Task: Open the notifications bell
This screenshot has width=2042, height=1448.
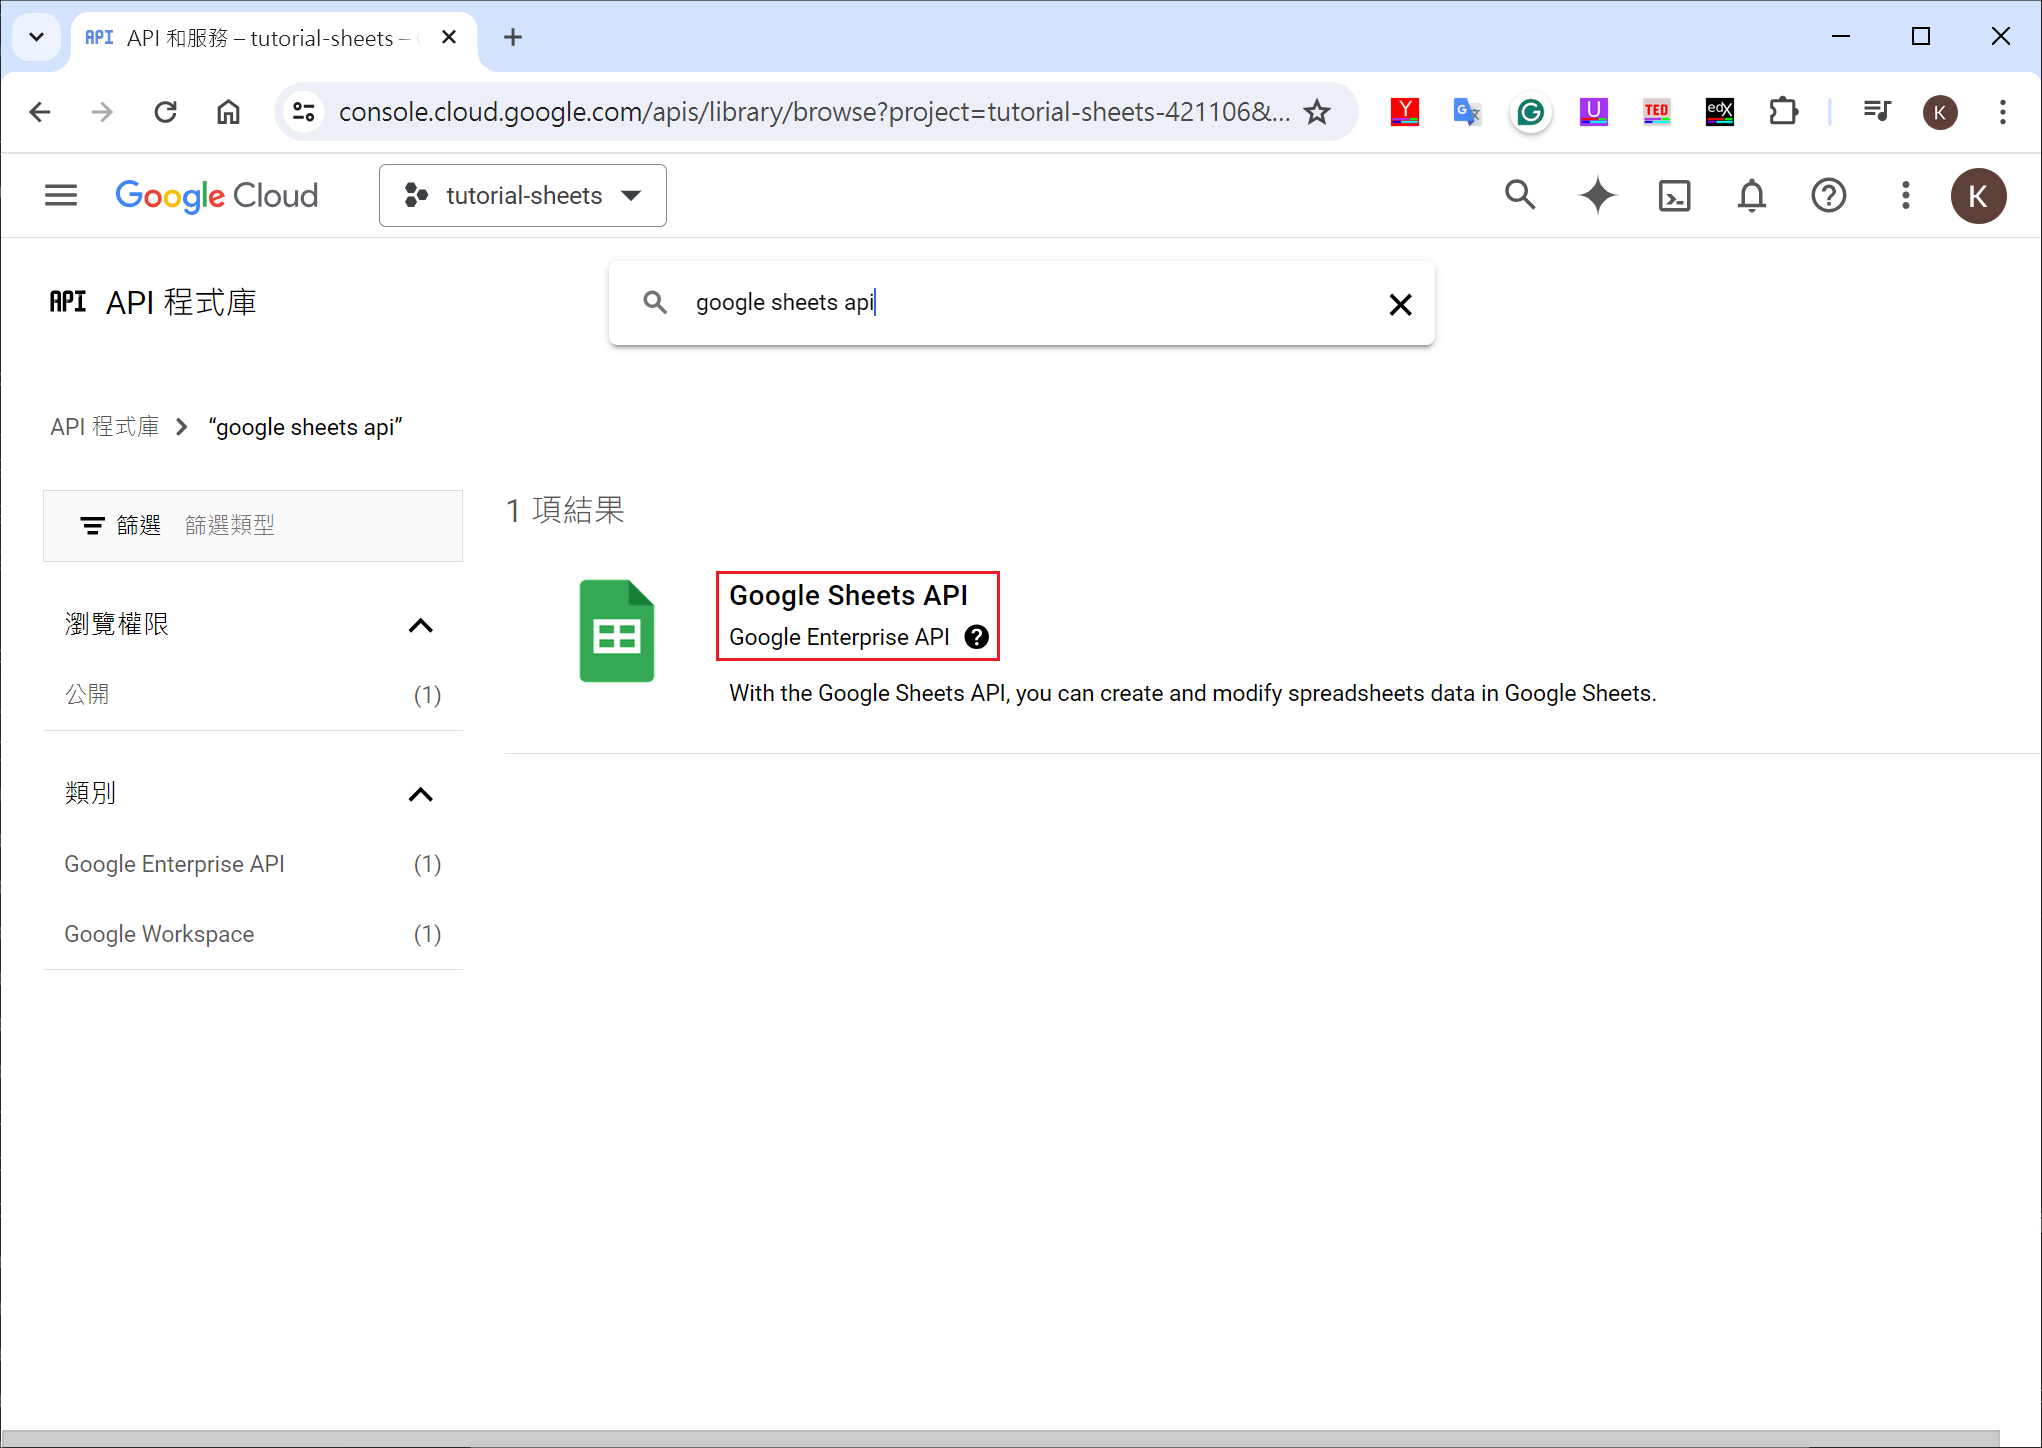Action: (1751, 195)
